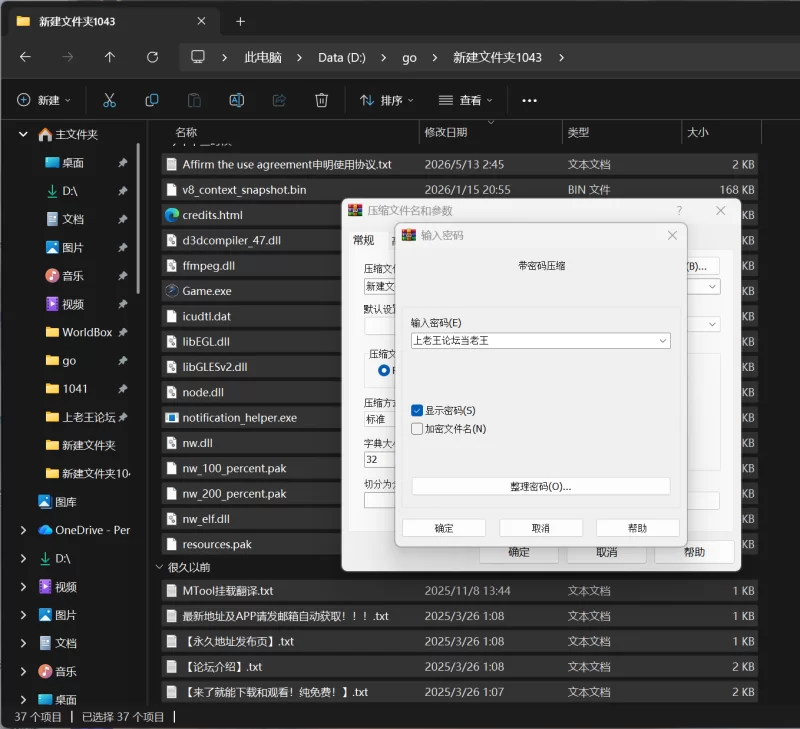Click 确定 in password dialog
800x729 pixels.
pyautogui.click(x=443, y=528)
